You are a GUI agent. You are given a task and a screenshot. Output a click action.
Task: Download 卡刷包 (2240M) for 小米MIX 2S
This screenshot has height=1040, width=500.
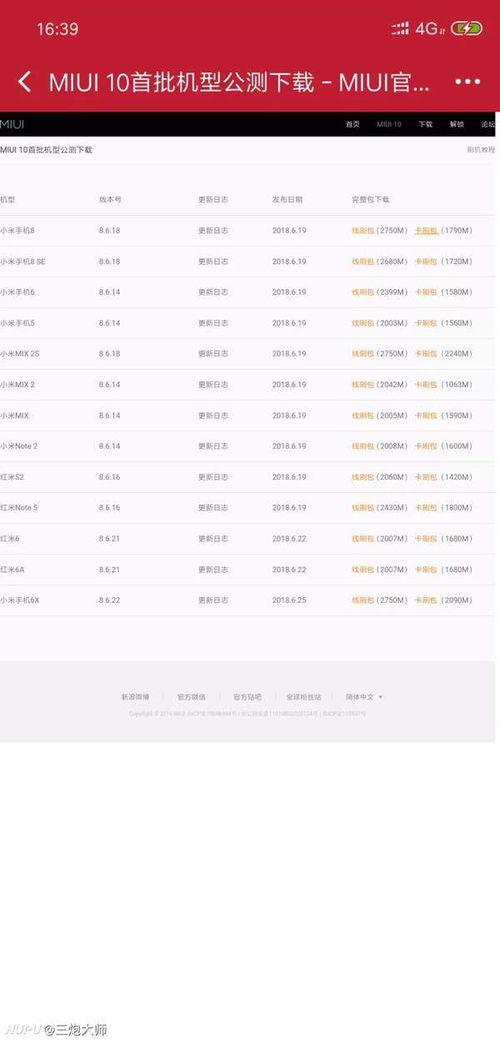coord(426,354)
